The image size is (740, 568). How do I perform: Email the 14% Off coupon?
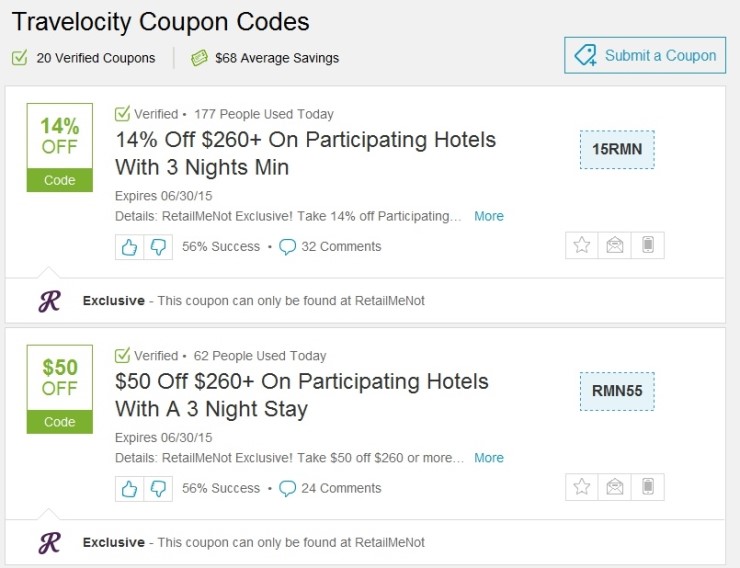[x=614, y=245]
